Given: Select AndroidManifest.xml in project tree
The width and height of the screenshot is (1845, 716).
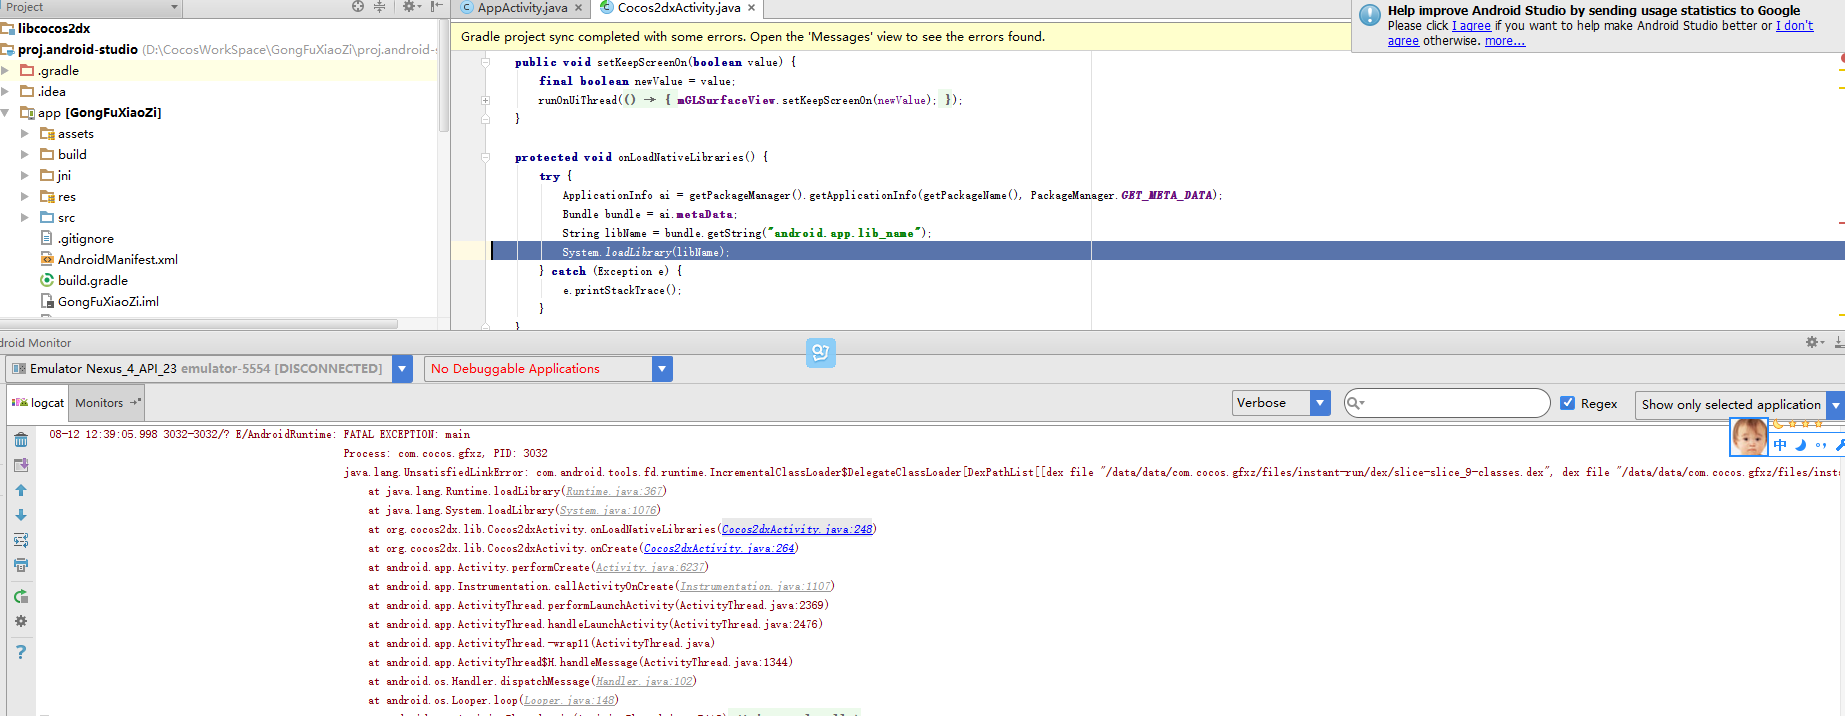Looking at the screenshot, I should tap(117, 259).
